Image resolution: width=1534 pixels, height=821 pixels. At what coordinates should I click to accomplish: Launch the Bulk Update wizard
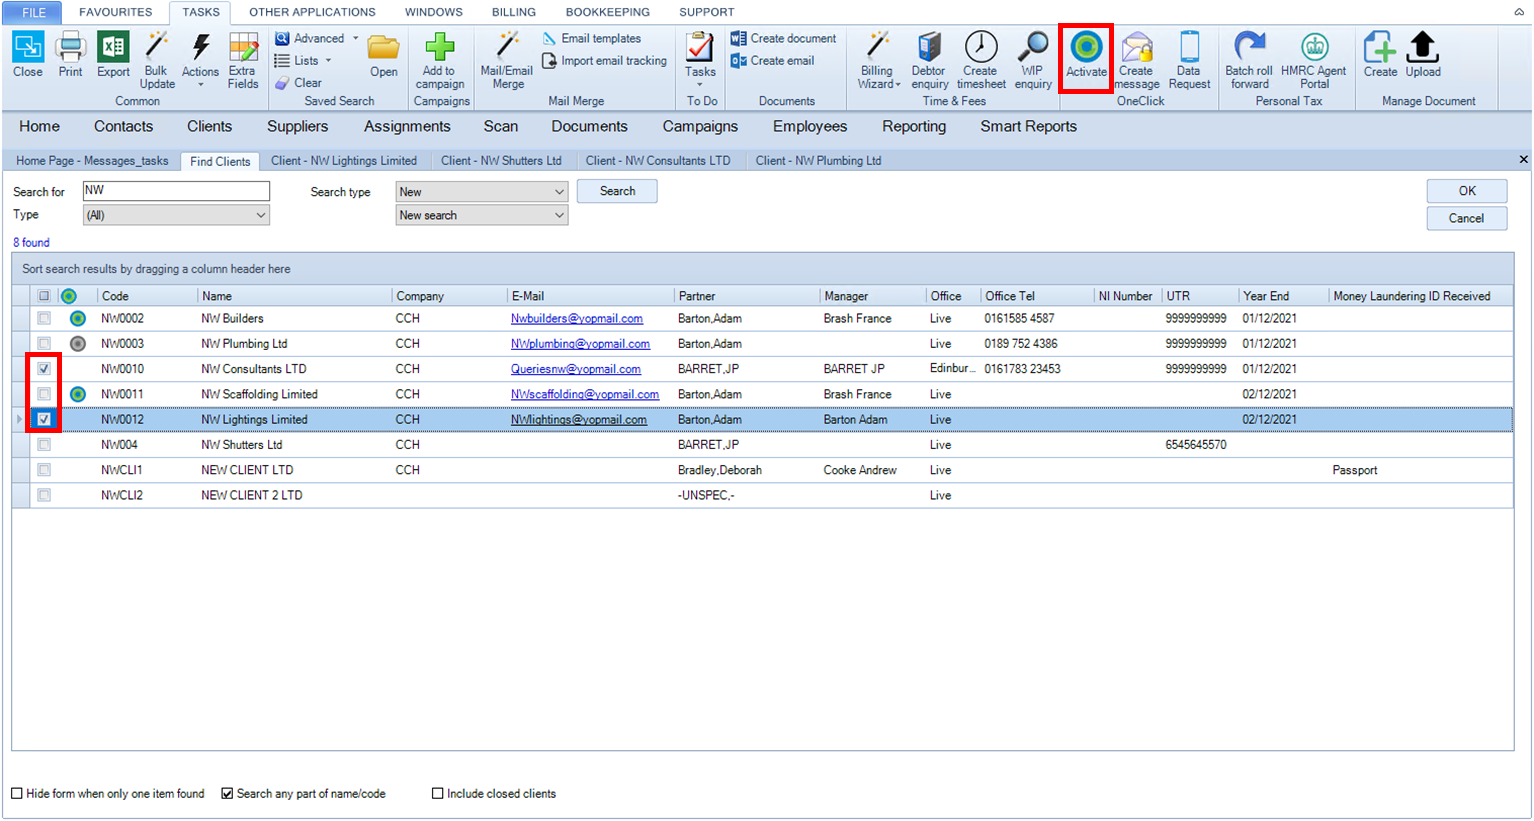click(x=157, y=60)
